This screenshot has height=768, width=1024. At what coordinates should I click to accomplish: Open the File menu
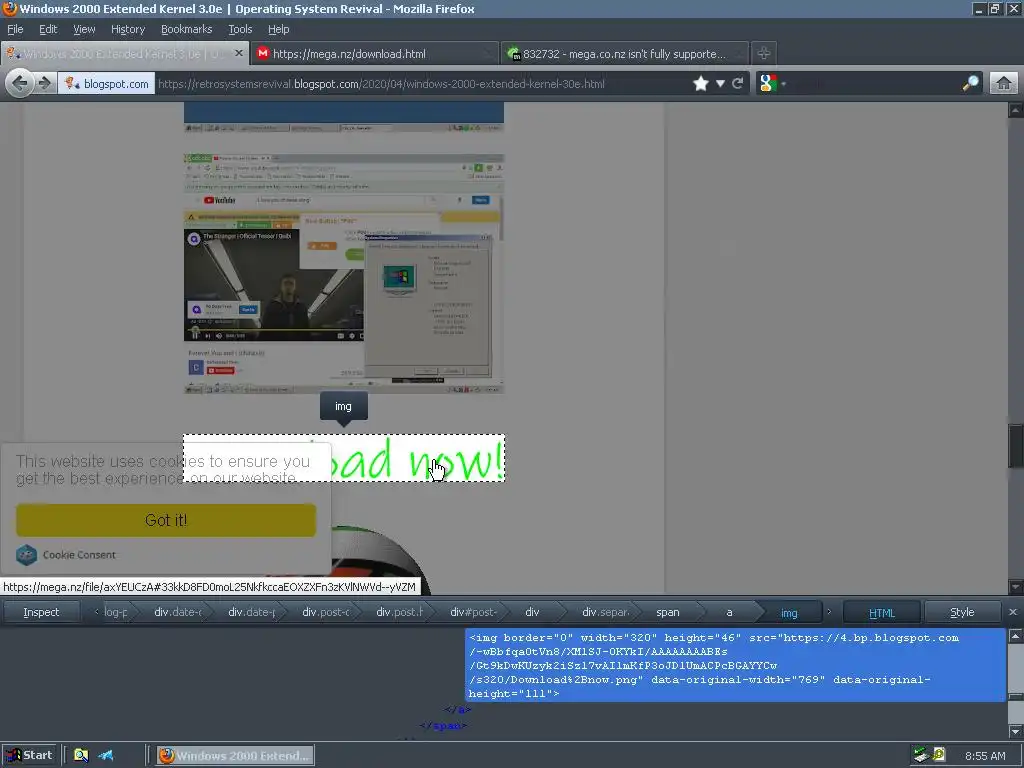[15, 29]
